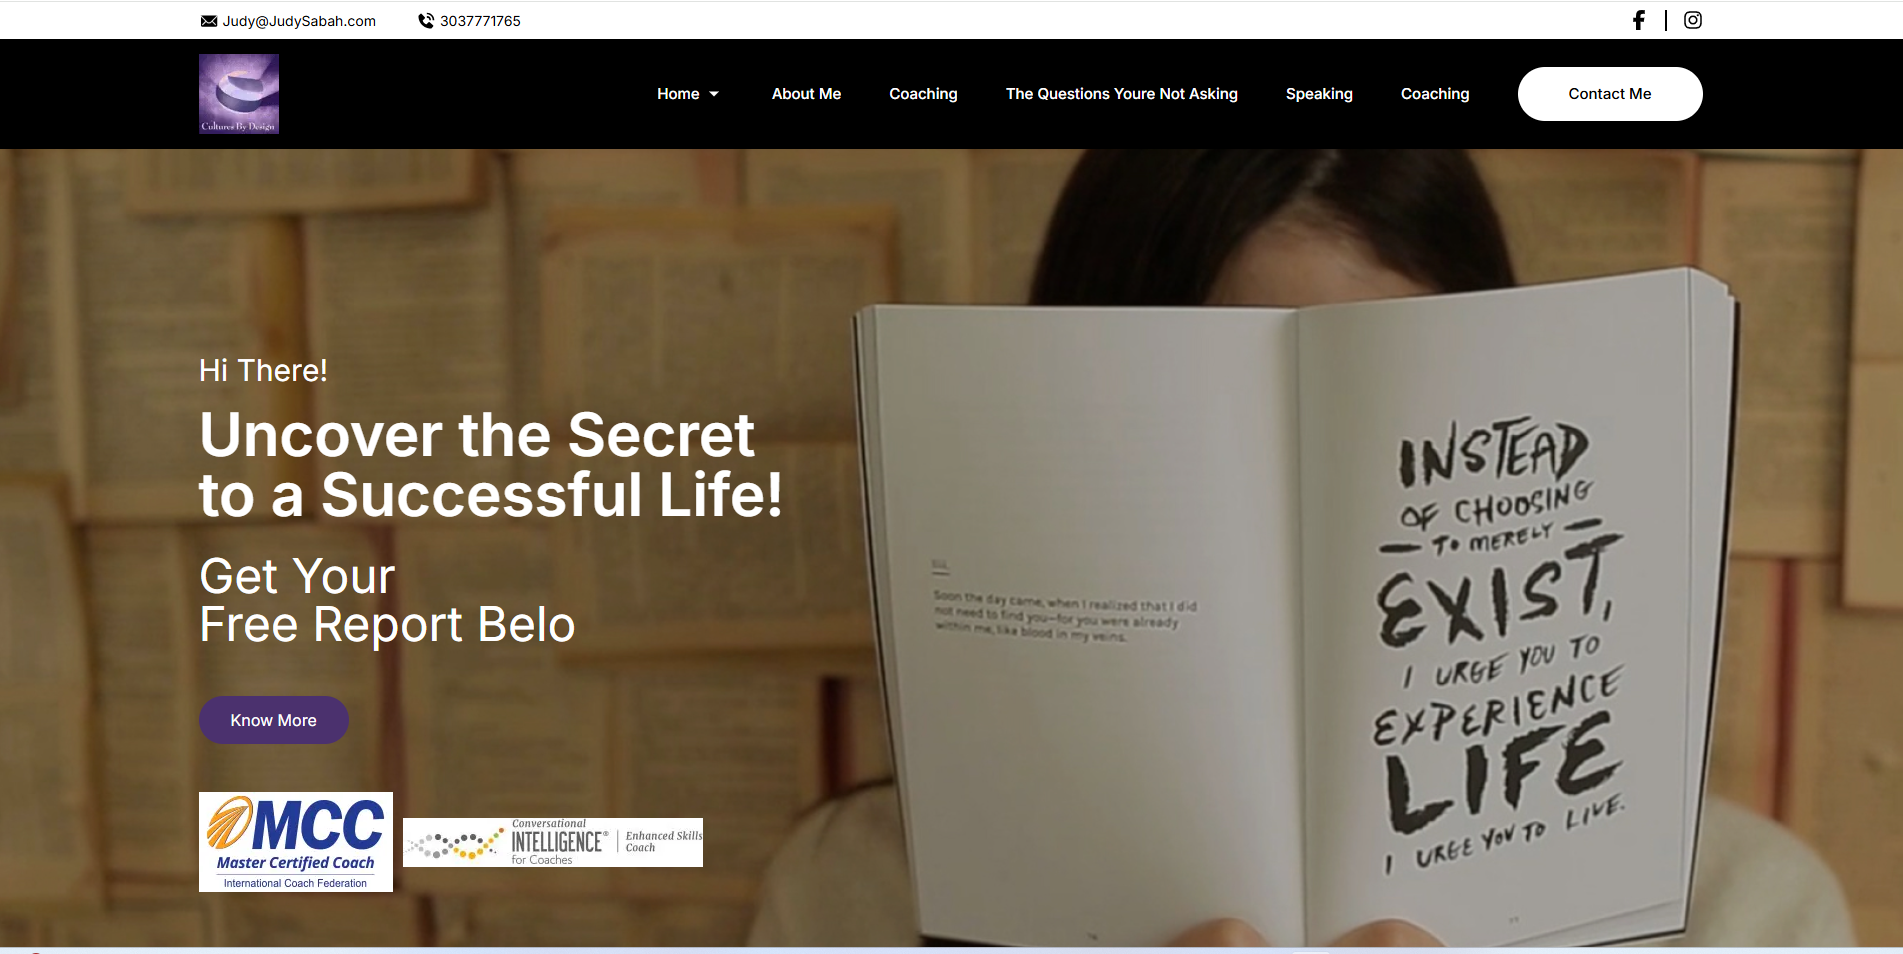The width and height of the screenshot is (1903, 954).
Task: Click the Contact Me button
Action: tap(1610, 94)
